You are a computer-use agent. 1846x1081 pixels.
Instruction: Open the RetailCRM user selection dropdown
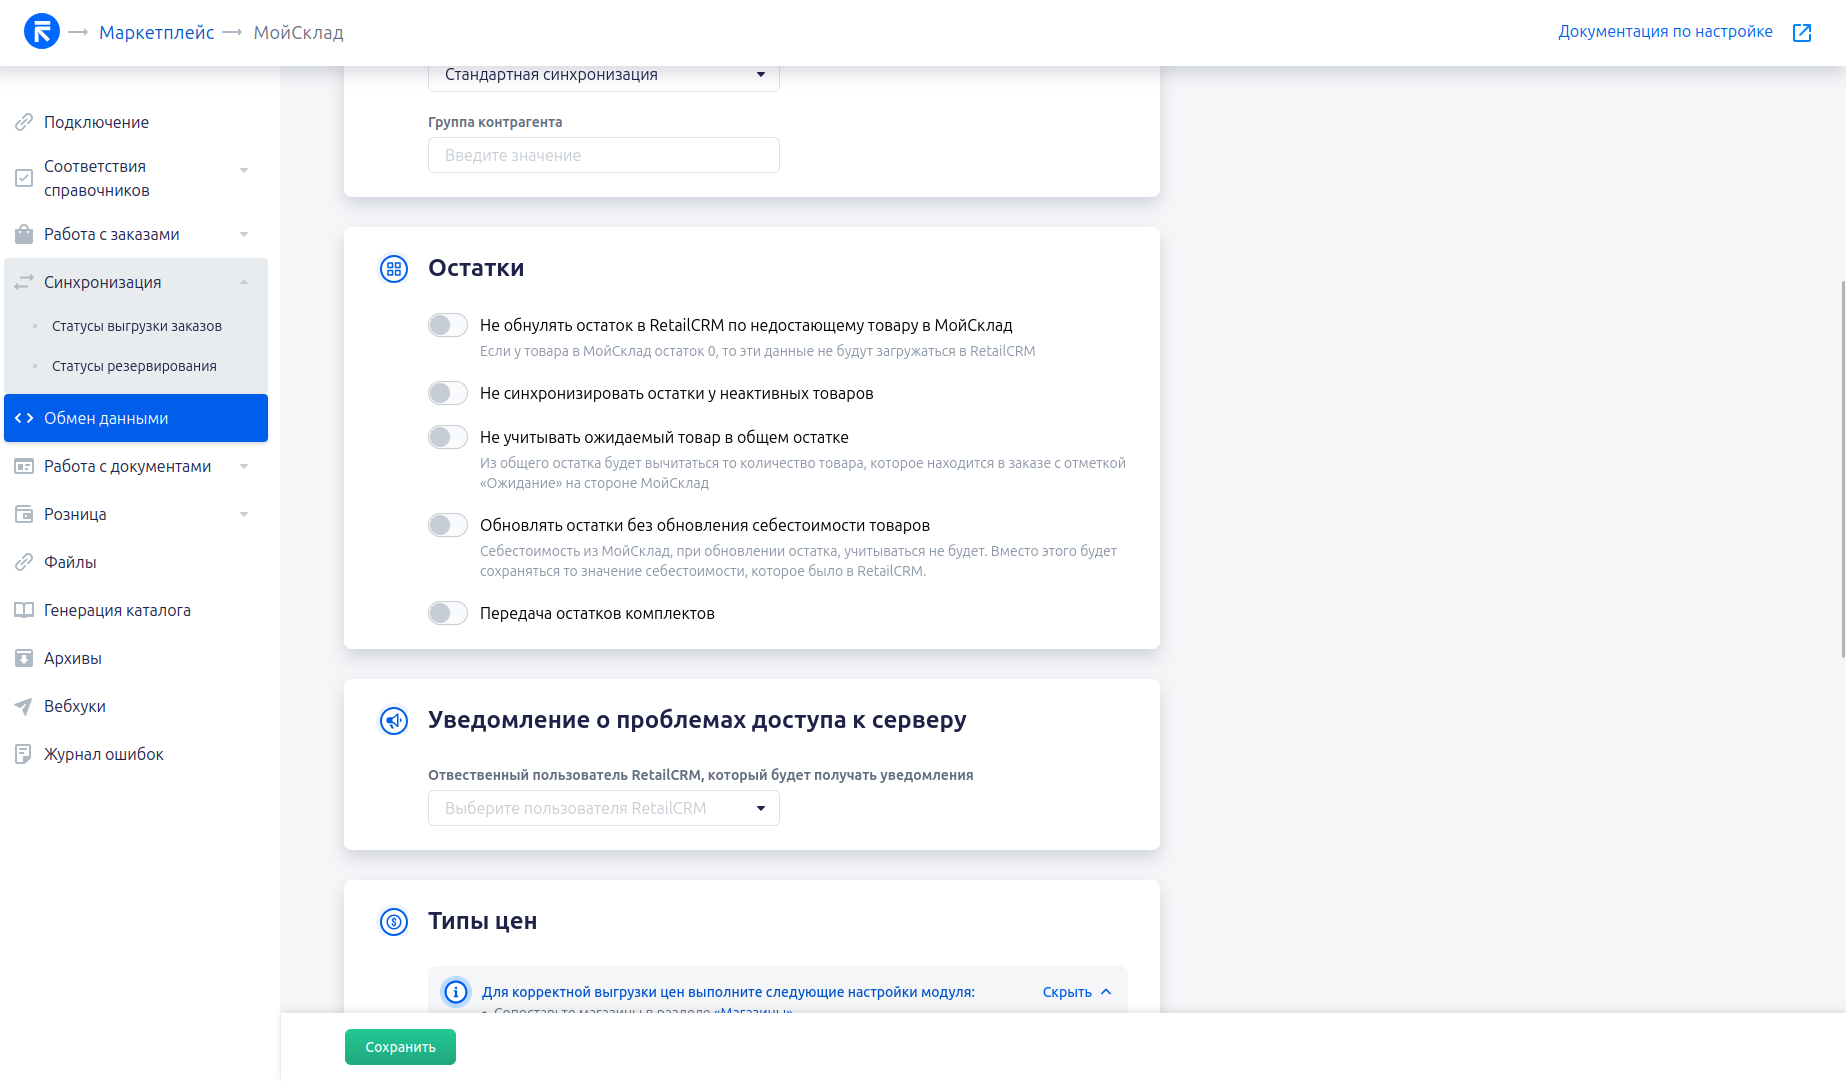click(603, 809)
